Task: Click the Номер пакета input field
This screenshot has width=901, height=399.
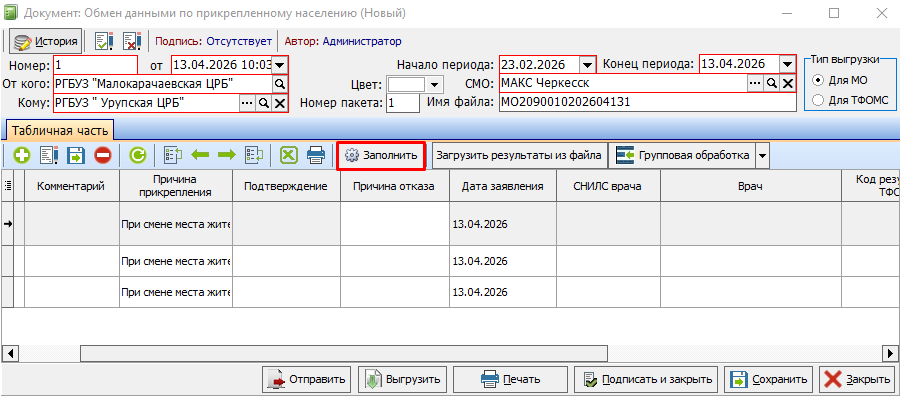Action: click(x=403, y=103)
